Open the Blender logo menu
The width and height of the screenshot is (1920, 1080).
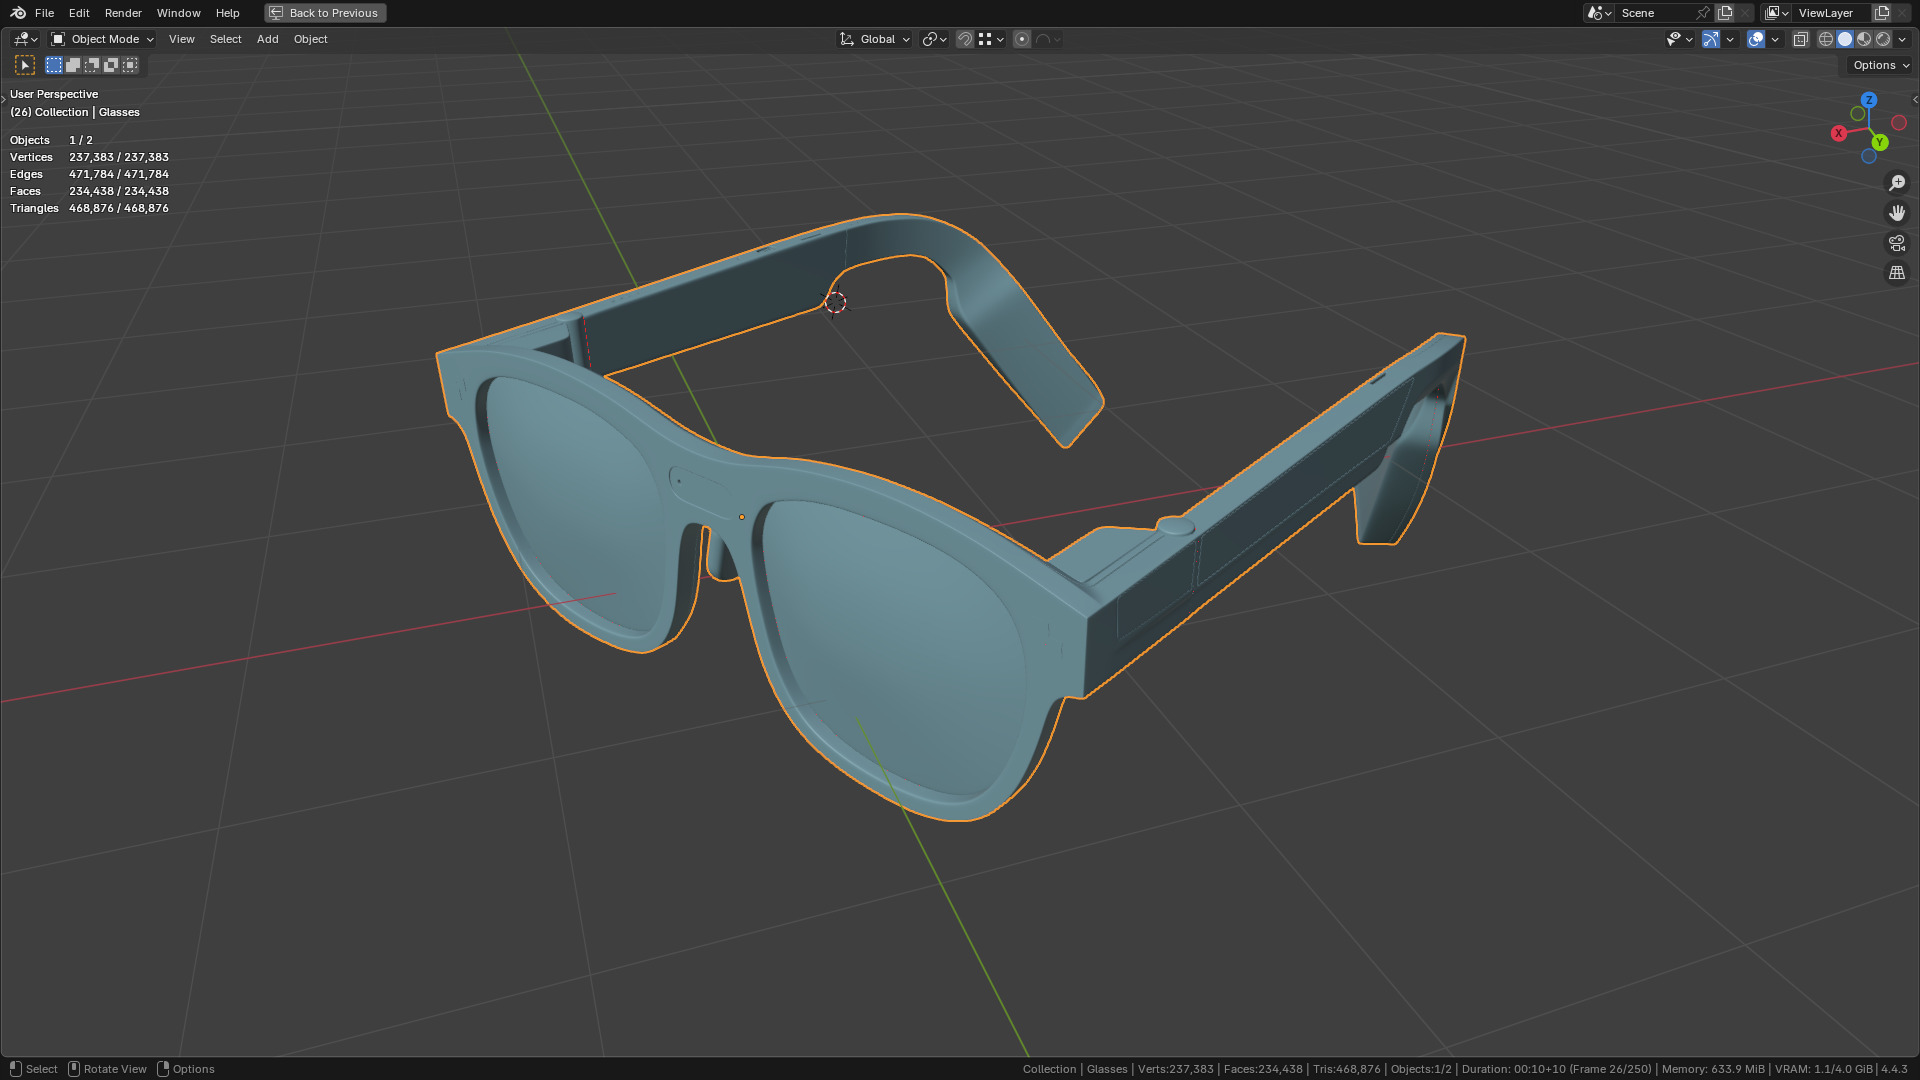pos(18,13)
